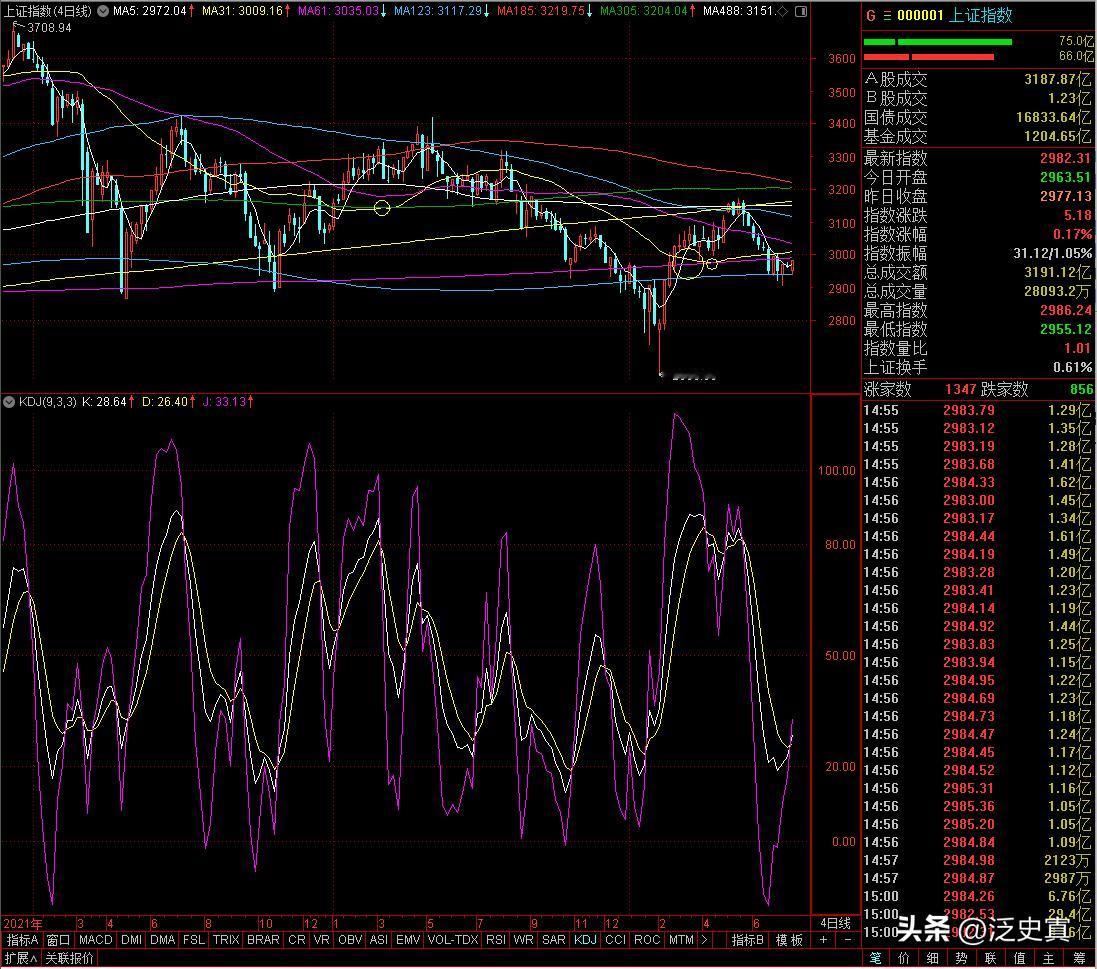1097x969 pixels.
Task: Switch to the VOL-TDX indicator
Action: click(453, 940)
